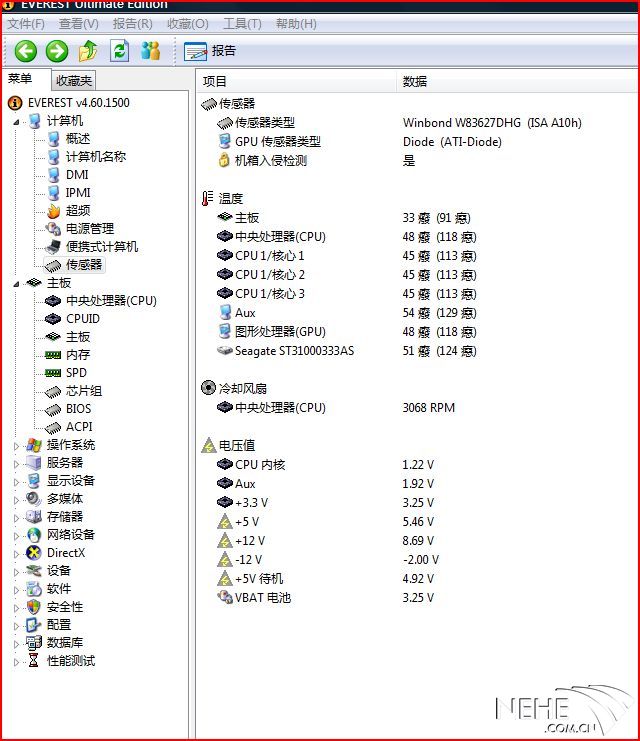Open the 报告(R) menu

[x=132, y=24]
